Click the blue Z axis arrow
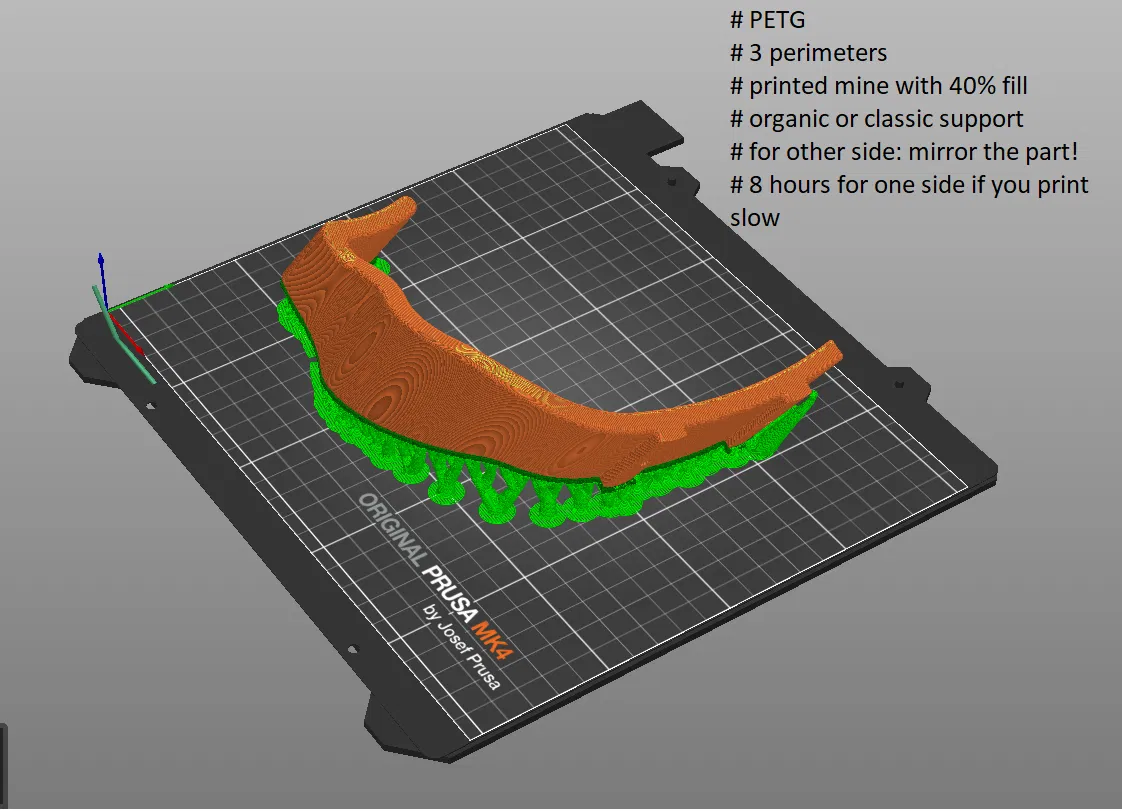Screen dimensions: 1122x811 point(103,283)
